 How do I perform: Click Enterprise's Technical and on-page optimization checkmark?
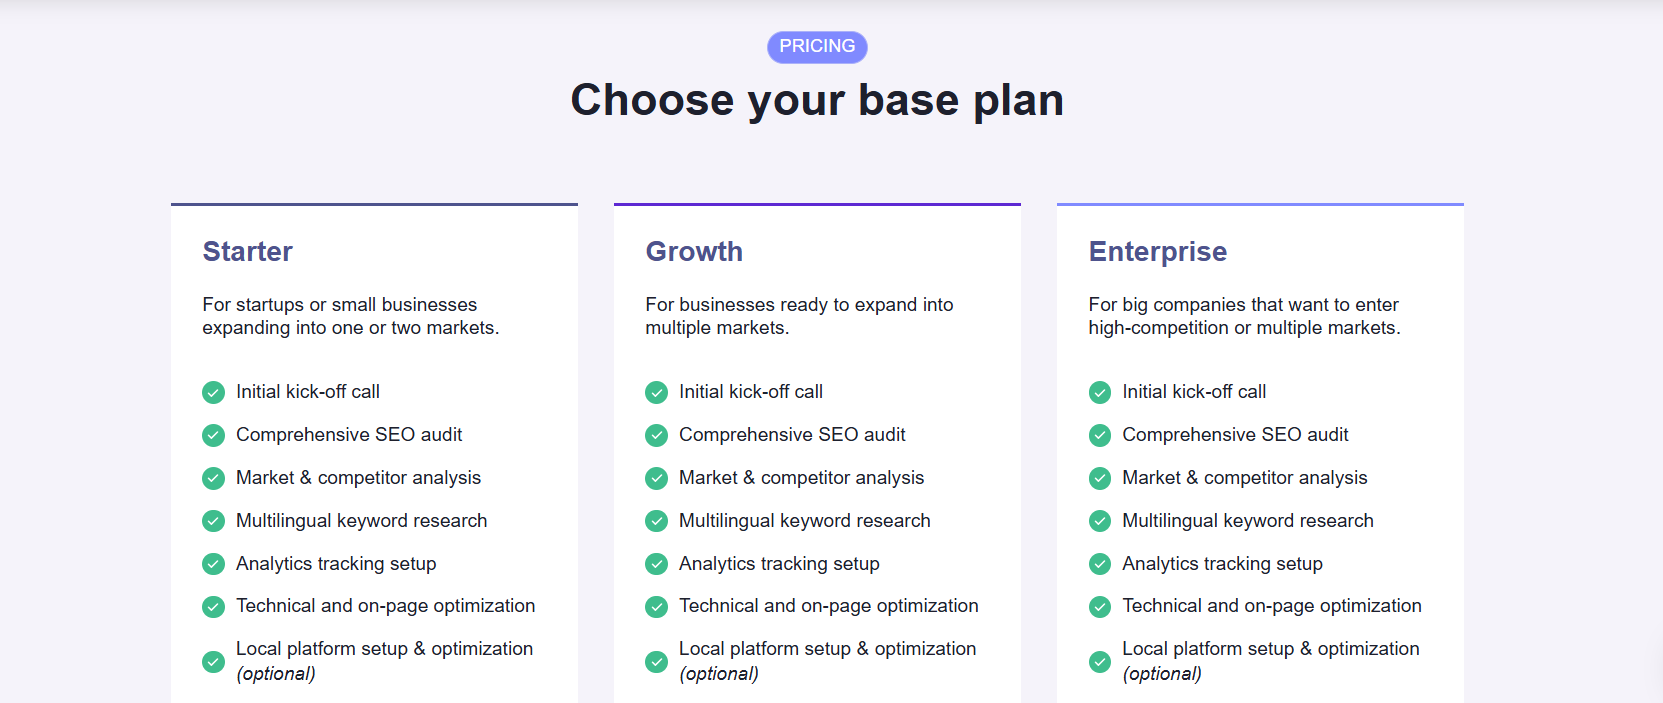[x=1100, y=607]
